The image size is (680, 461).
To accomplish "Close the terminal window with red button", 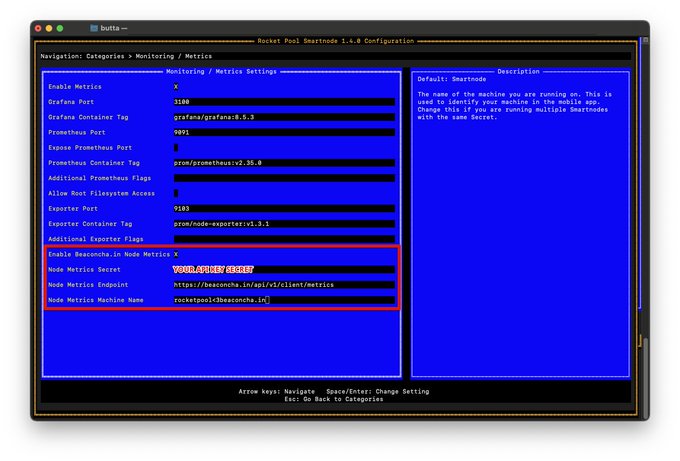I will [x=38, y=28].
